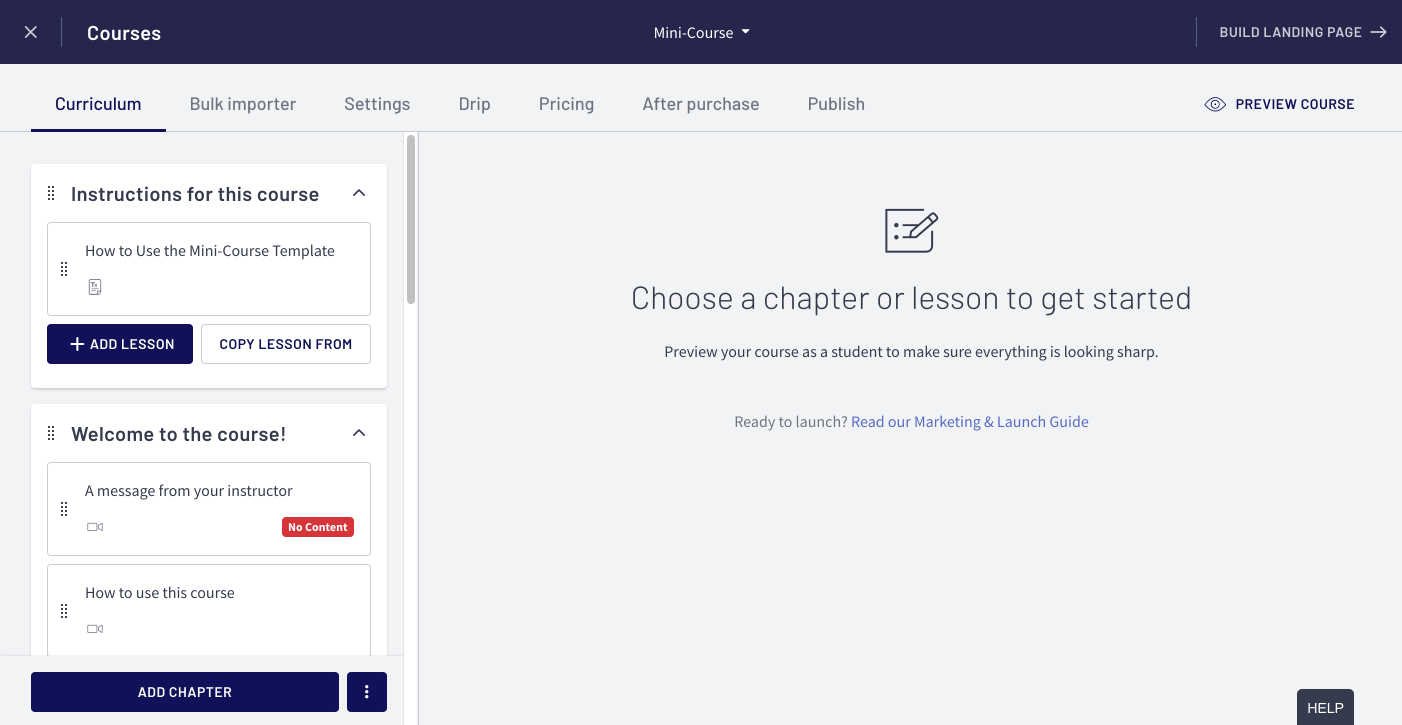Open the Mini-Course selector dropdown
Image resolution: width=1402 pixels, height=725 pixels.
click(x=702, y=32)
